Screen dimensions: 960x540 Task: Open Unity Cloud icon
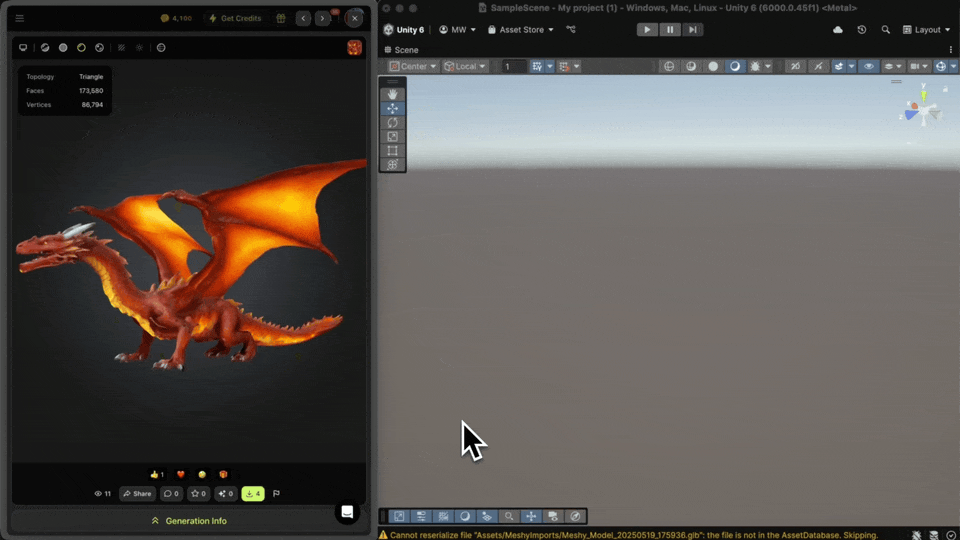(x=838, y=29)
